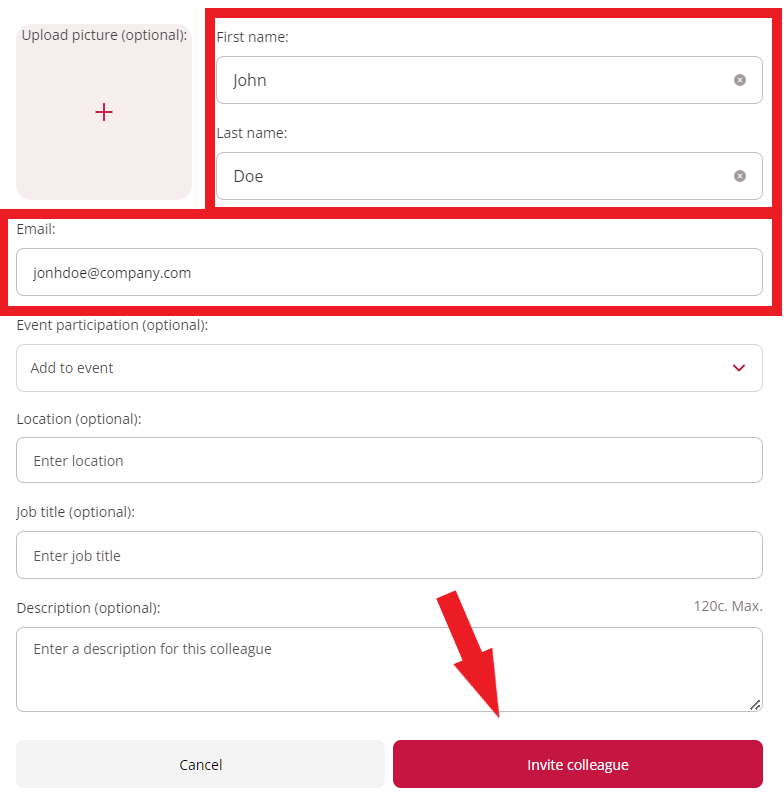Screen dimensions: 784x802
Task: Expand the event participation chevron arrow
Action: coord(739,368)
